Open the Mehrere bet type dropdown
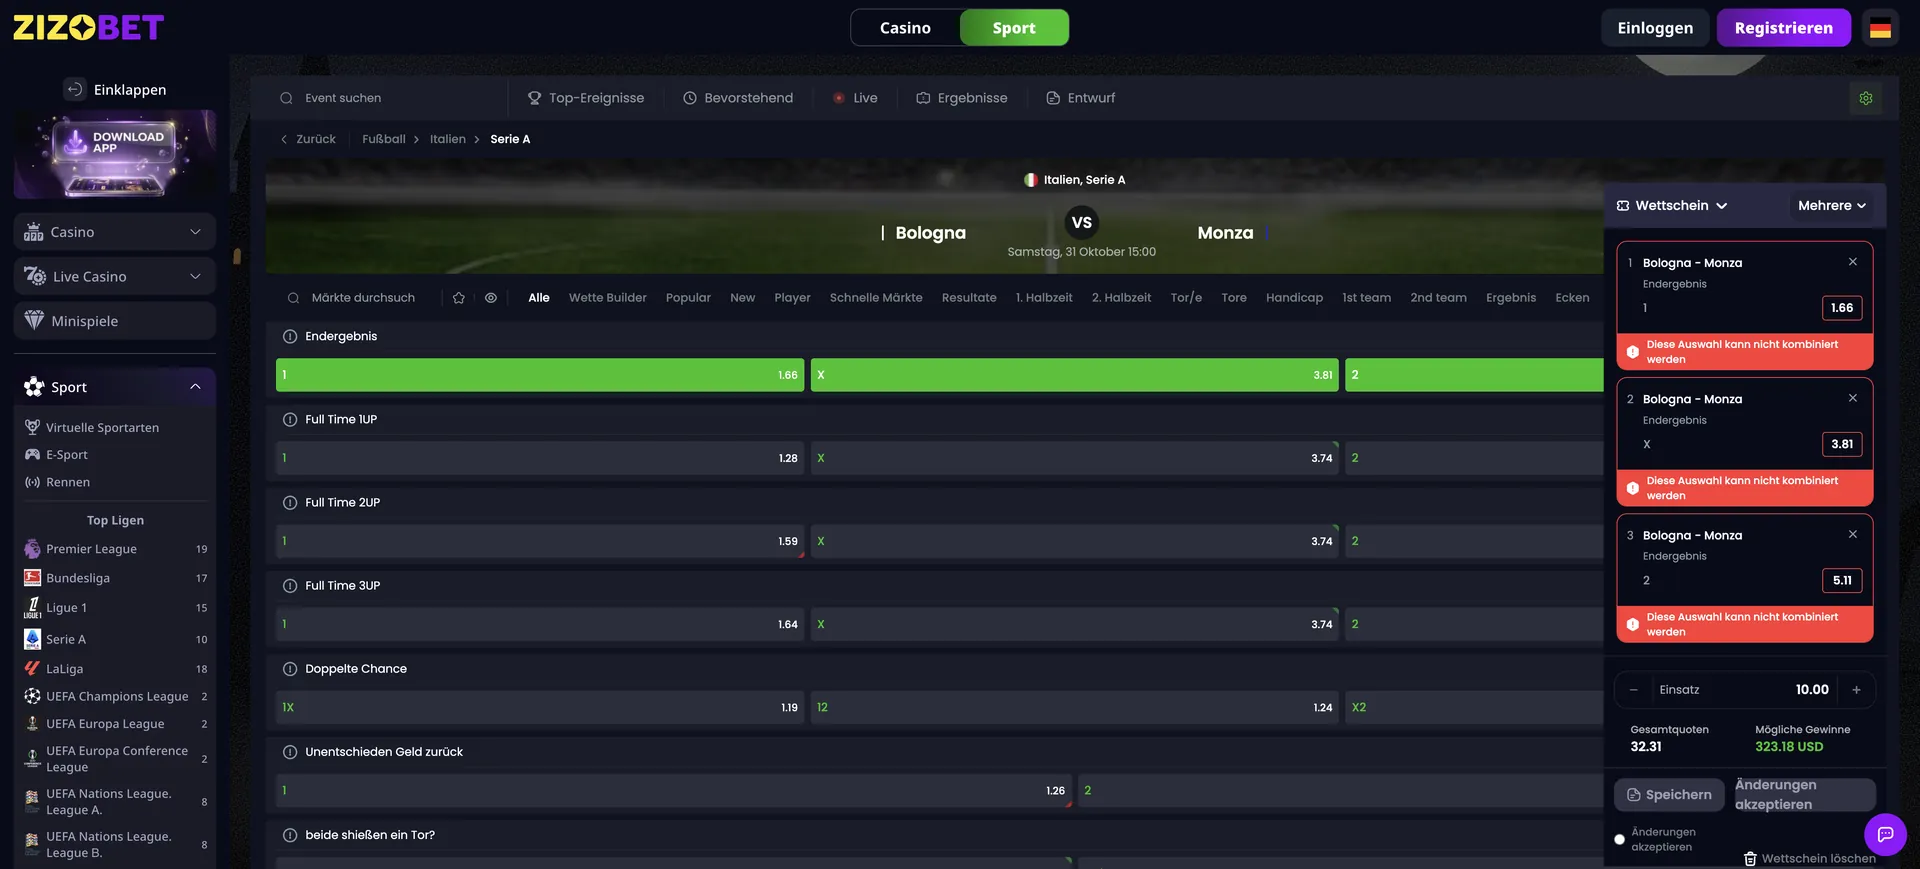The image size is (1920, 869). [x=1832, y=206]
